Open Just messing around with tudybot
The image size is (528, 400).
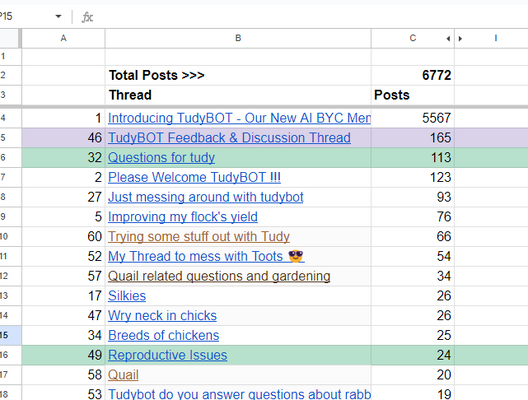tap(206, 197)
